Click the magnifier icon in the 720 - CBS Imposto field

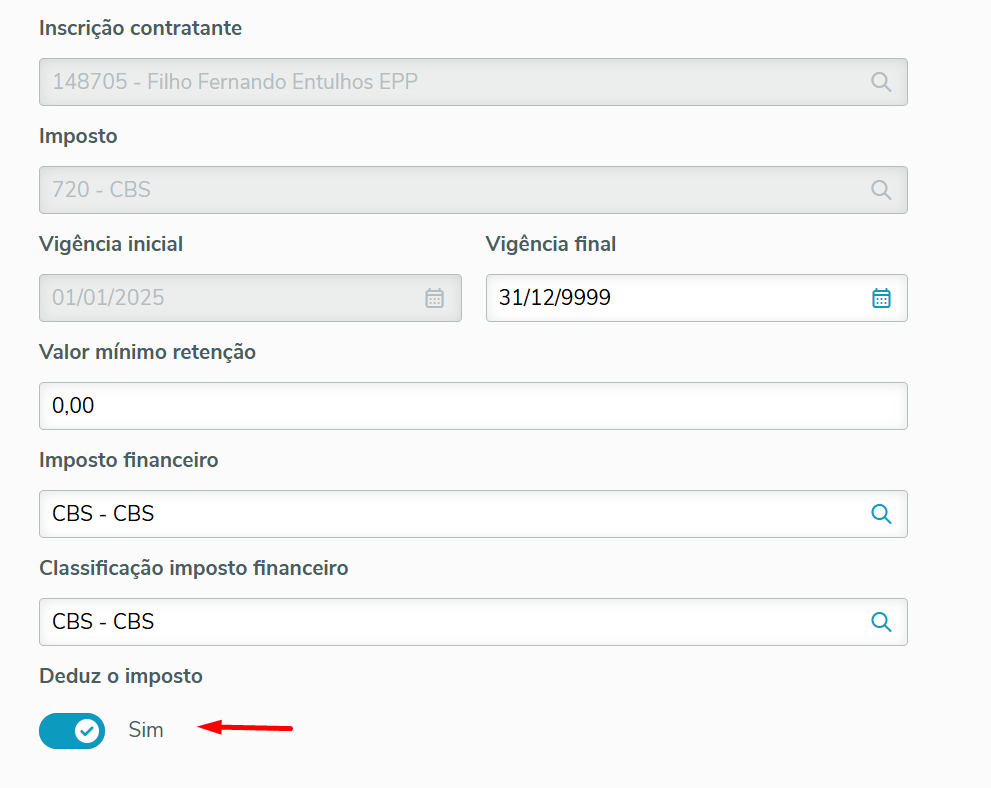[x=881, y=190]
